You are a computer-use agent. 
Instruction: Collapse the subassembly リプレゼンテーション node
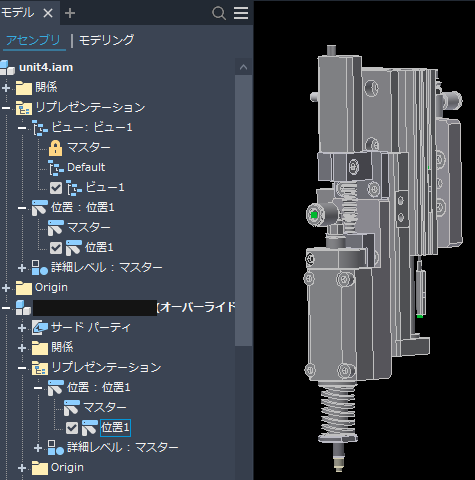click(x=22, y=368)
